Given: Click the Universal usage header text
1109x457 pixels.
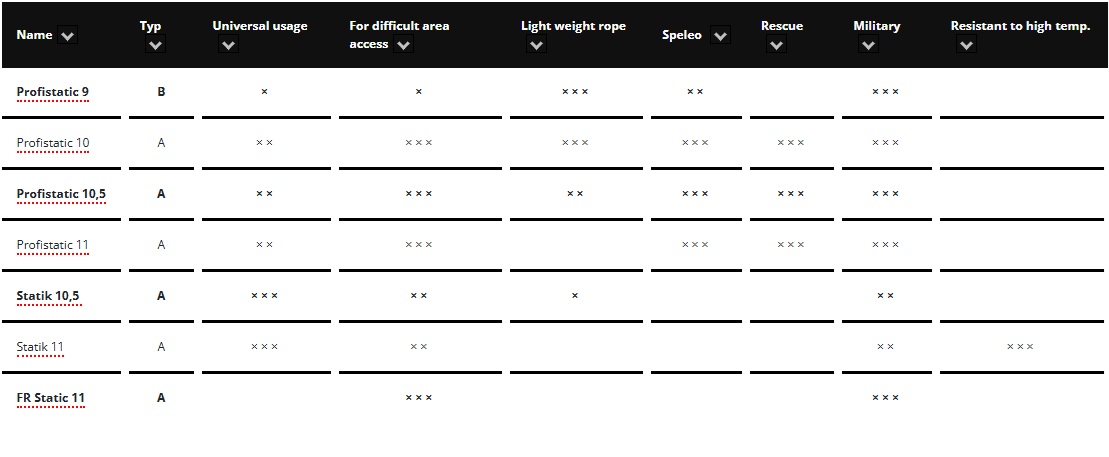Looking at the screenshot, I should pos(260,26).
